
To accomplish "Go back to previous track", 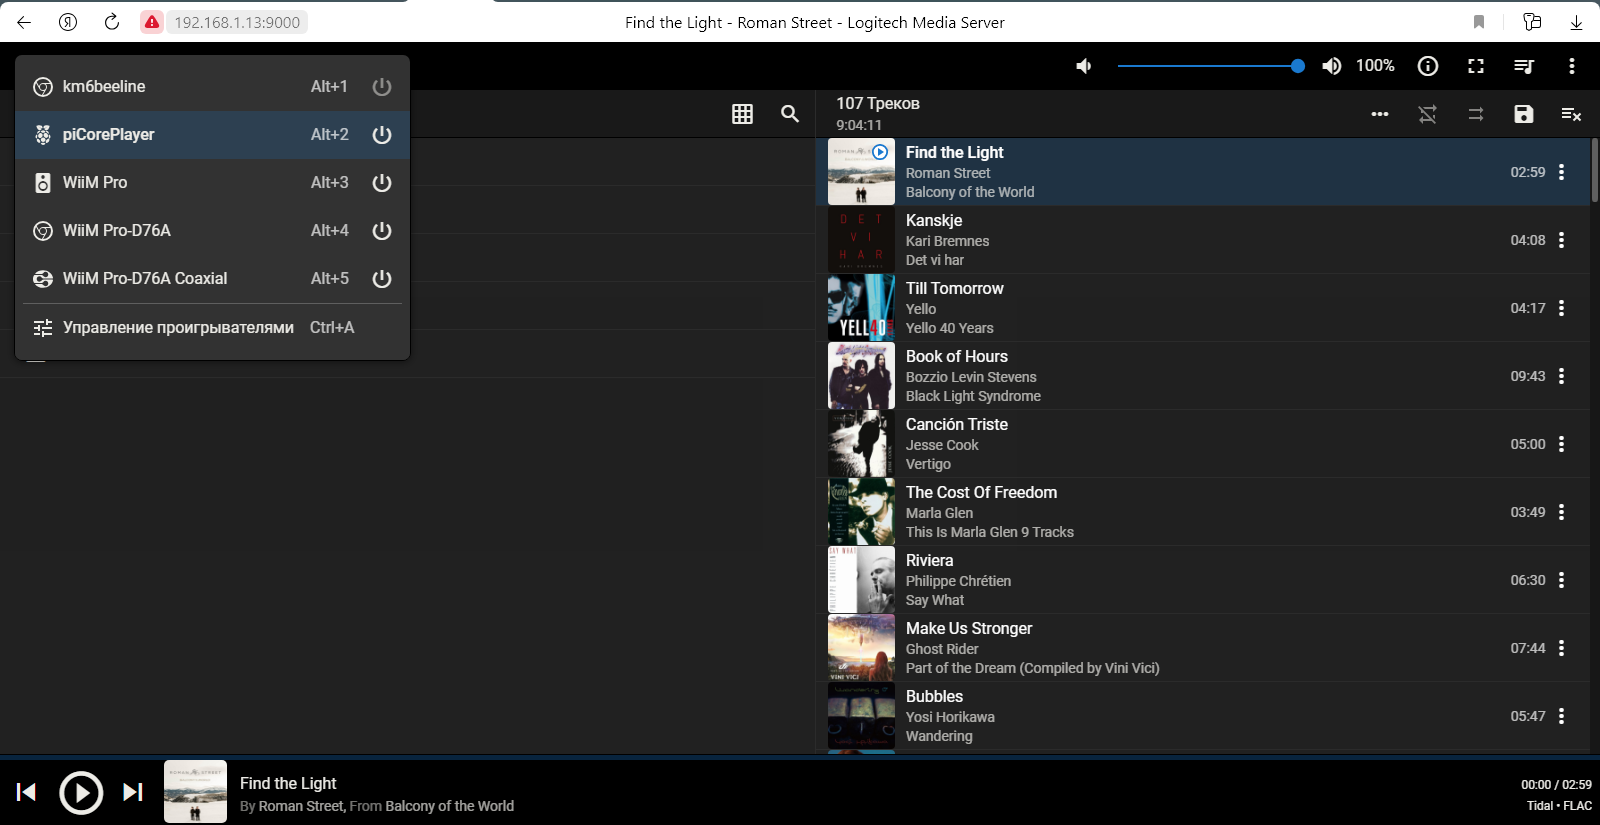I will (x=27, y=792).
